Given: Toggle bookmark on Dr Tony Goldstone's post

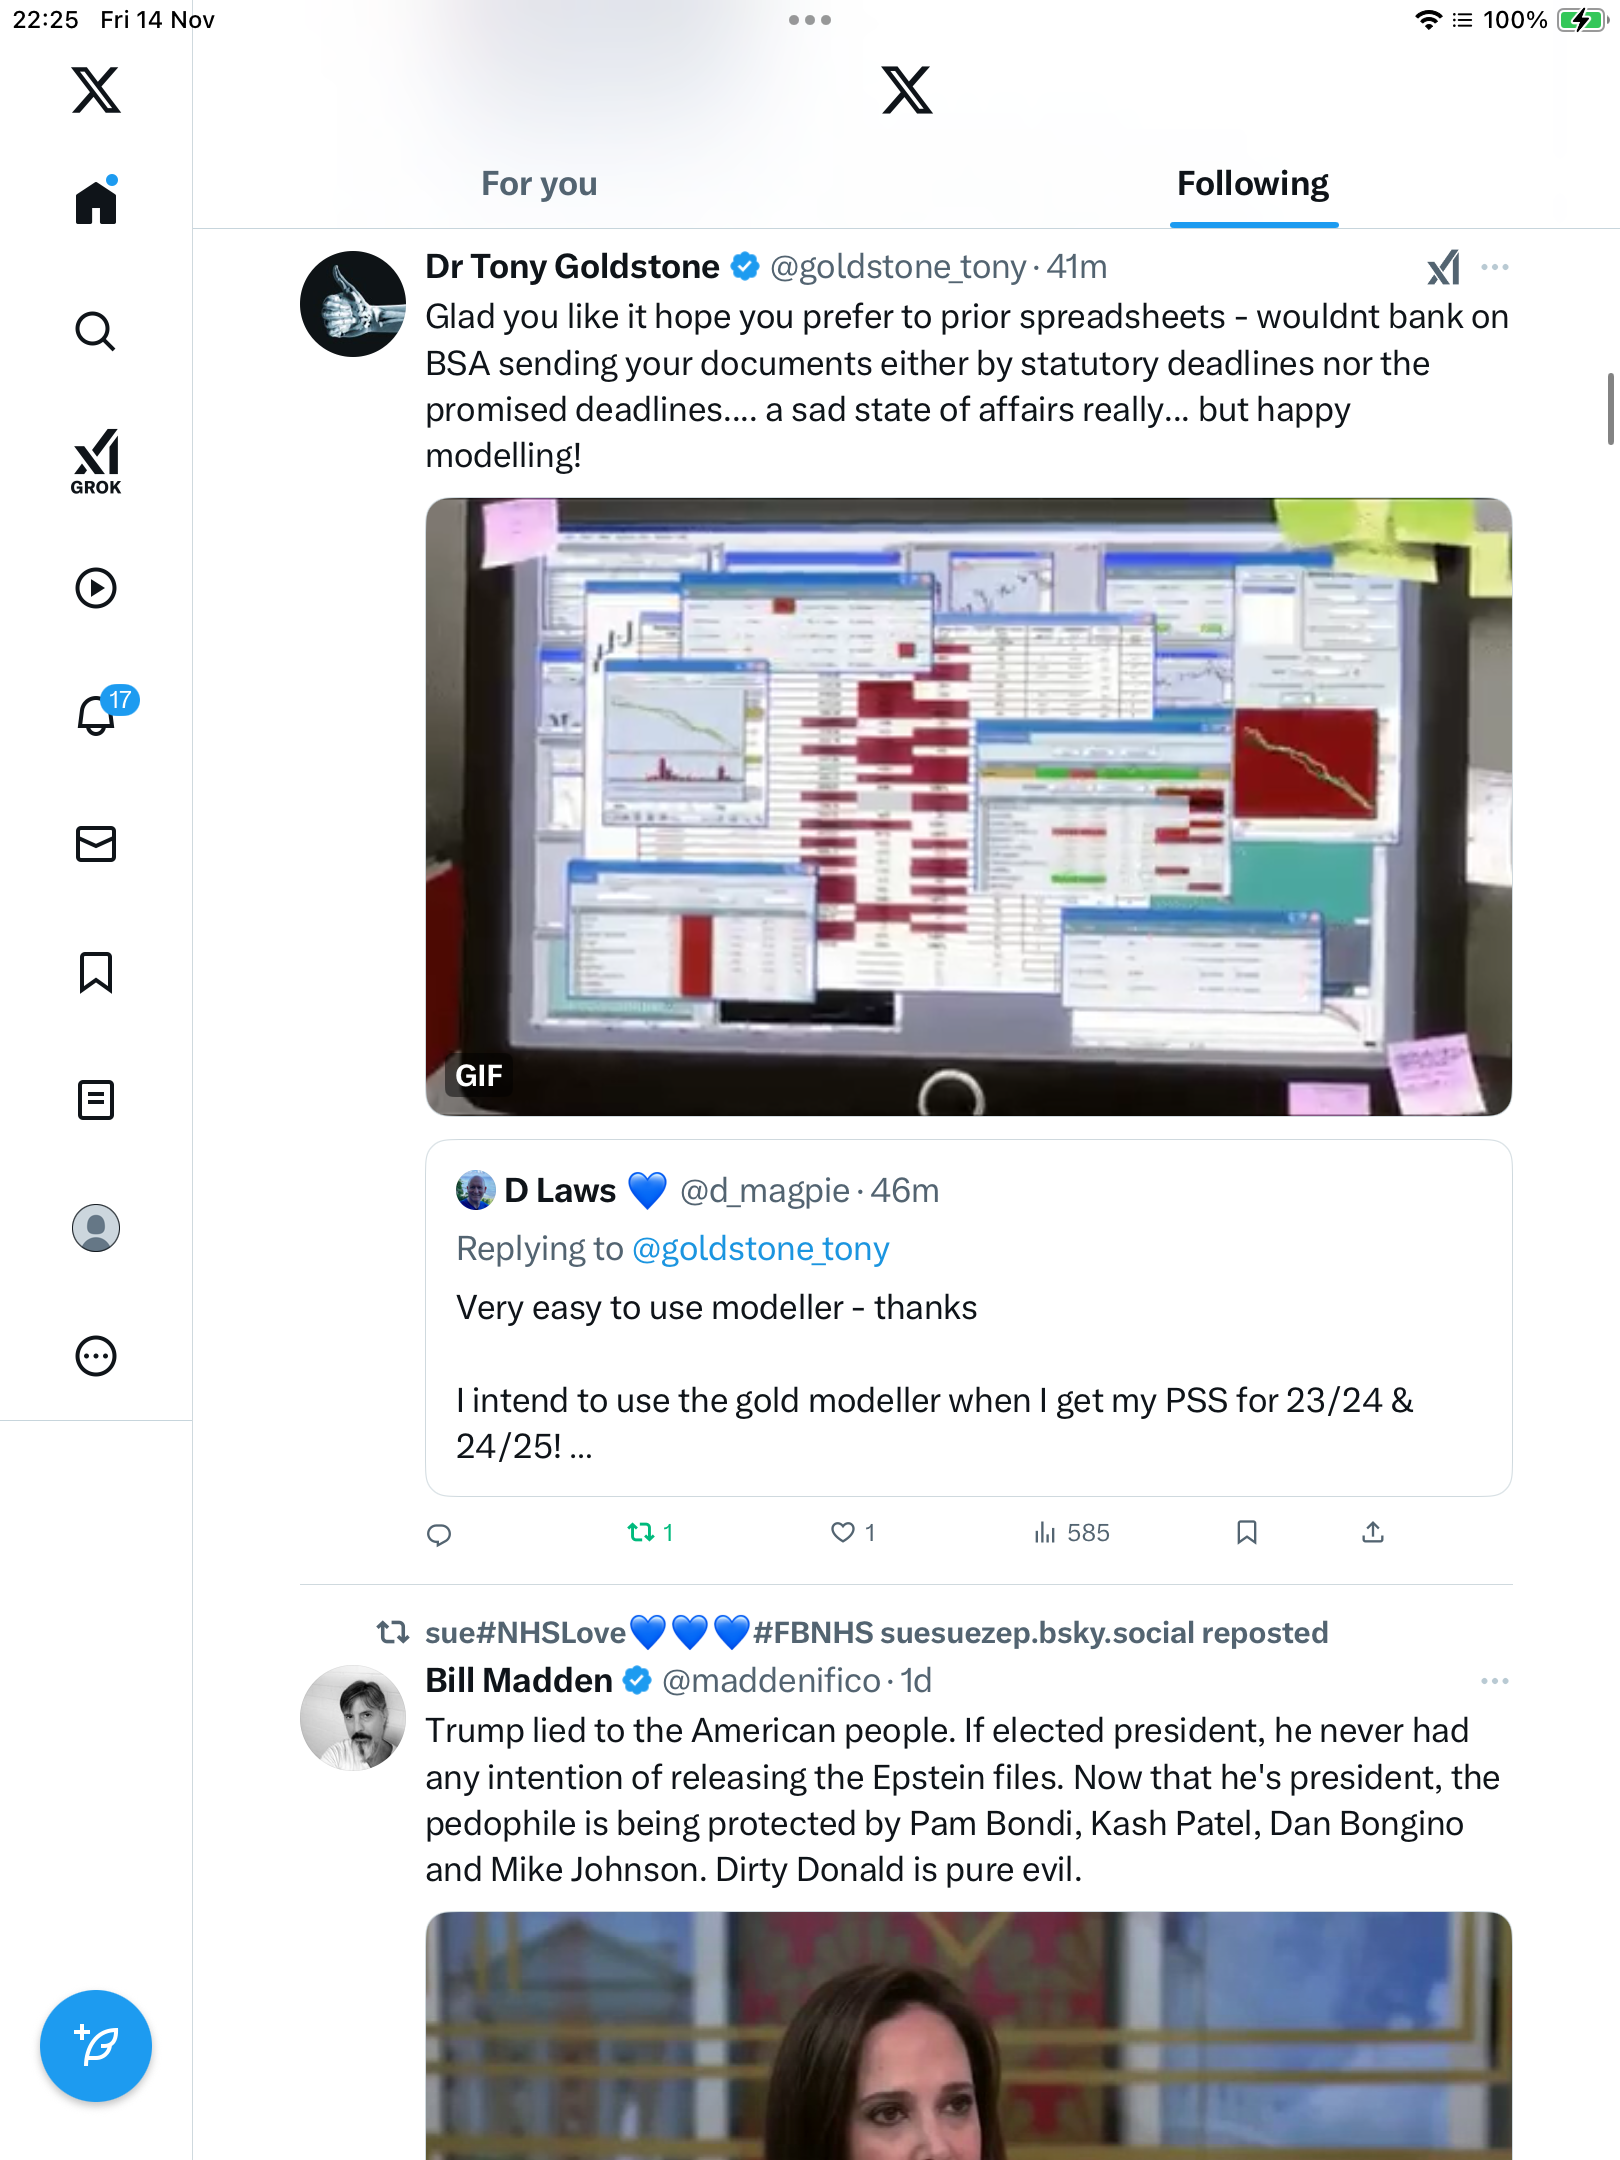Looking at the screenshot, I should (x=1247, y=1533).
